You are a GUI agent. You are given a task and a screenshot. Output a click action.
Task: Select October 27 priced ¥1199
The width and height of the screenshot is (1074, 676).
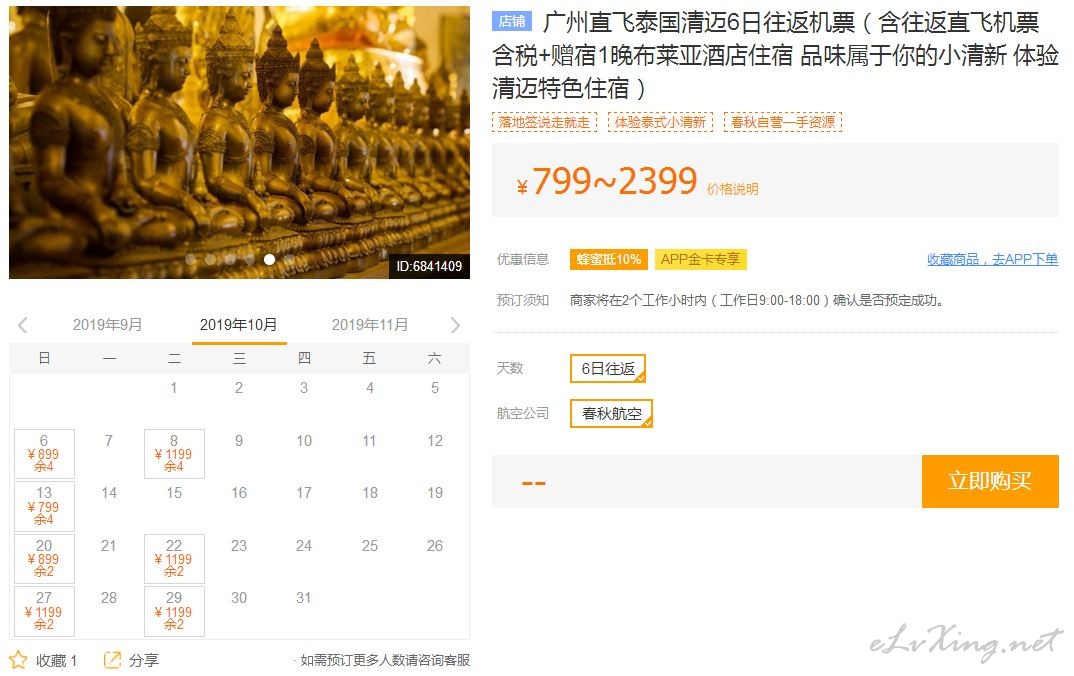click(44, 611)
